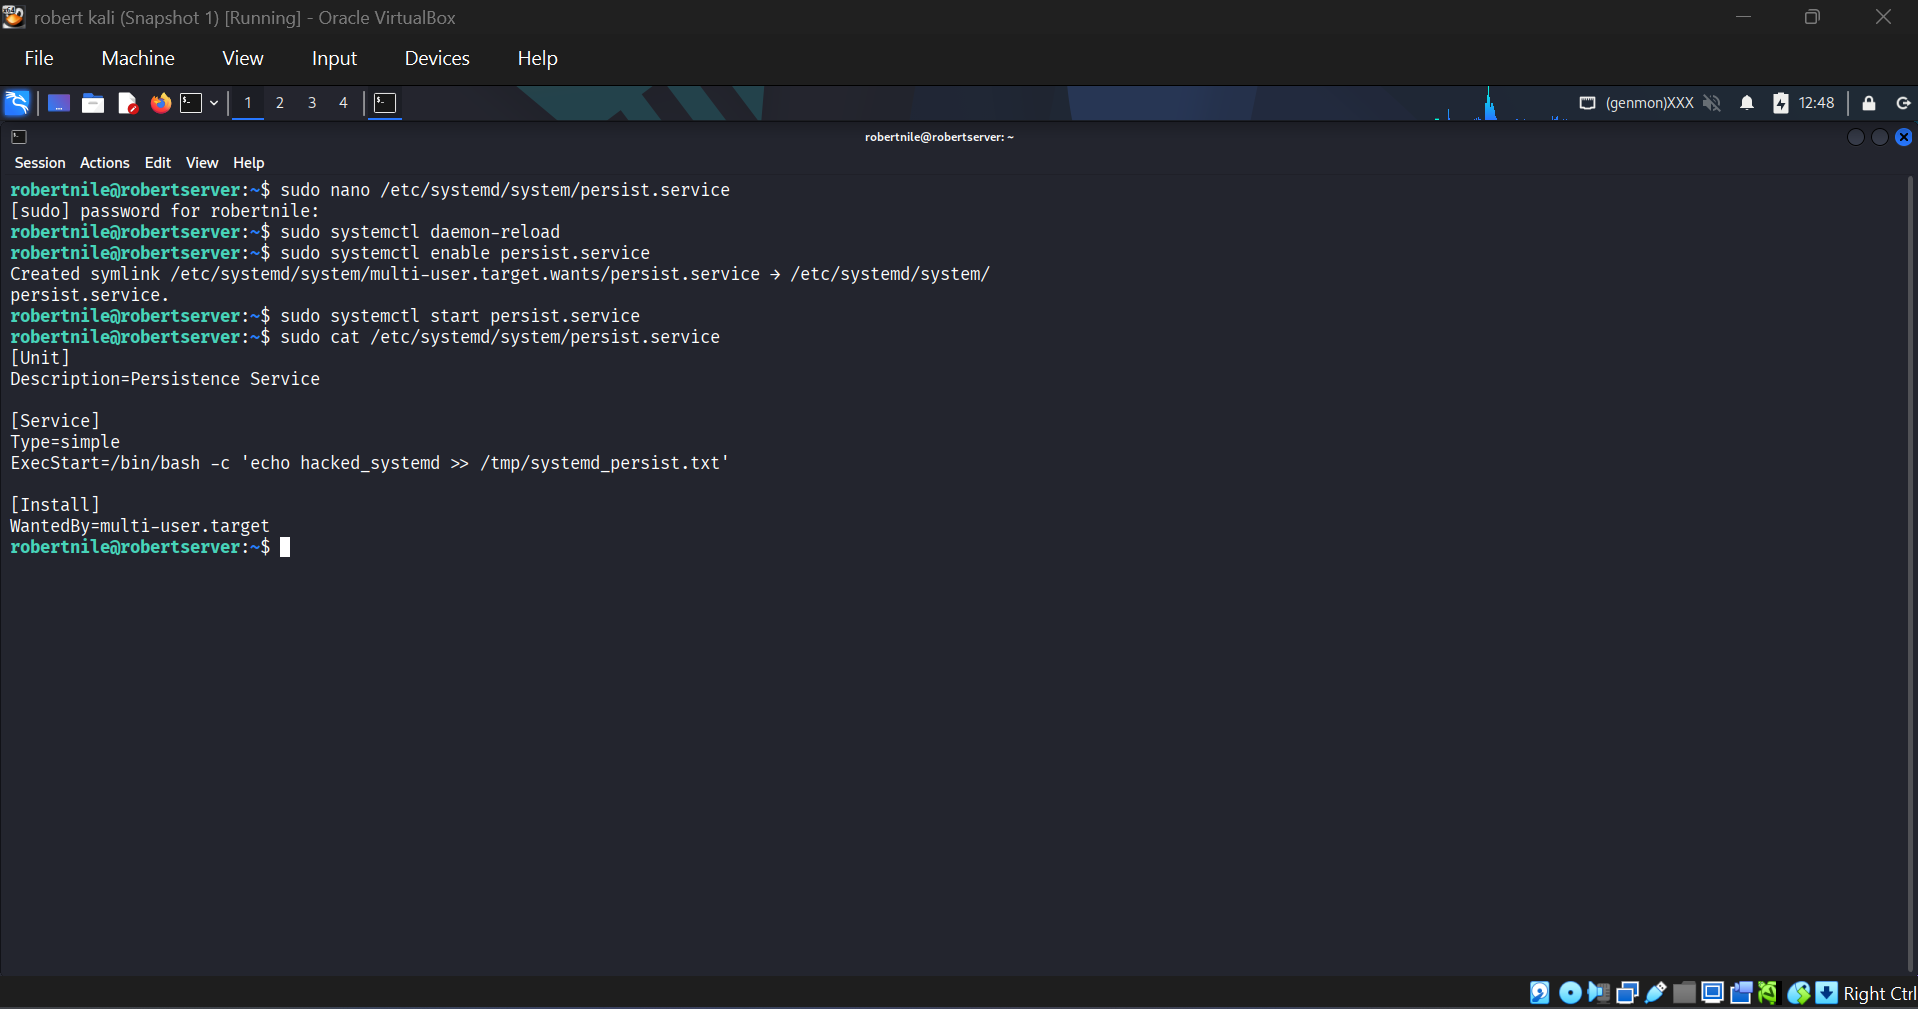Click the green CPU execution engine icon
The height and width of the screenshot is (1009, 1918).
(x=1768, y=992)
